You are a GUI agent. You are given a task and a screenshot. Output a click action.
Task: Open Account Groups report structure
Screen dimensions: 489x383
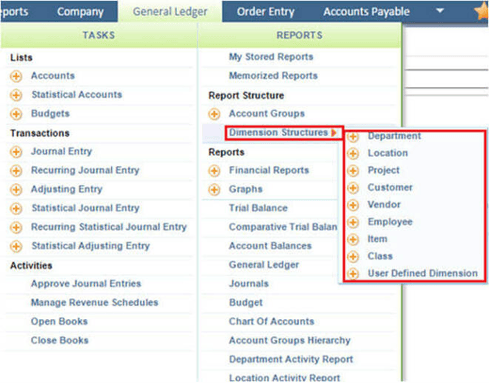pos(267,113)
